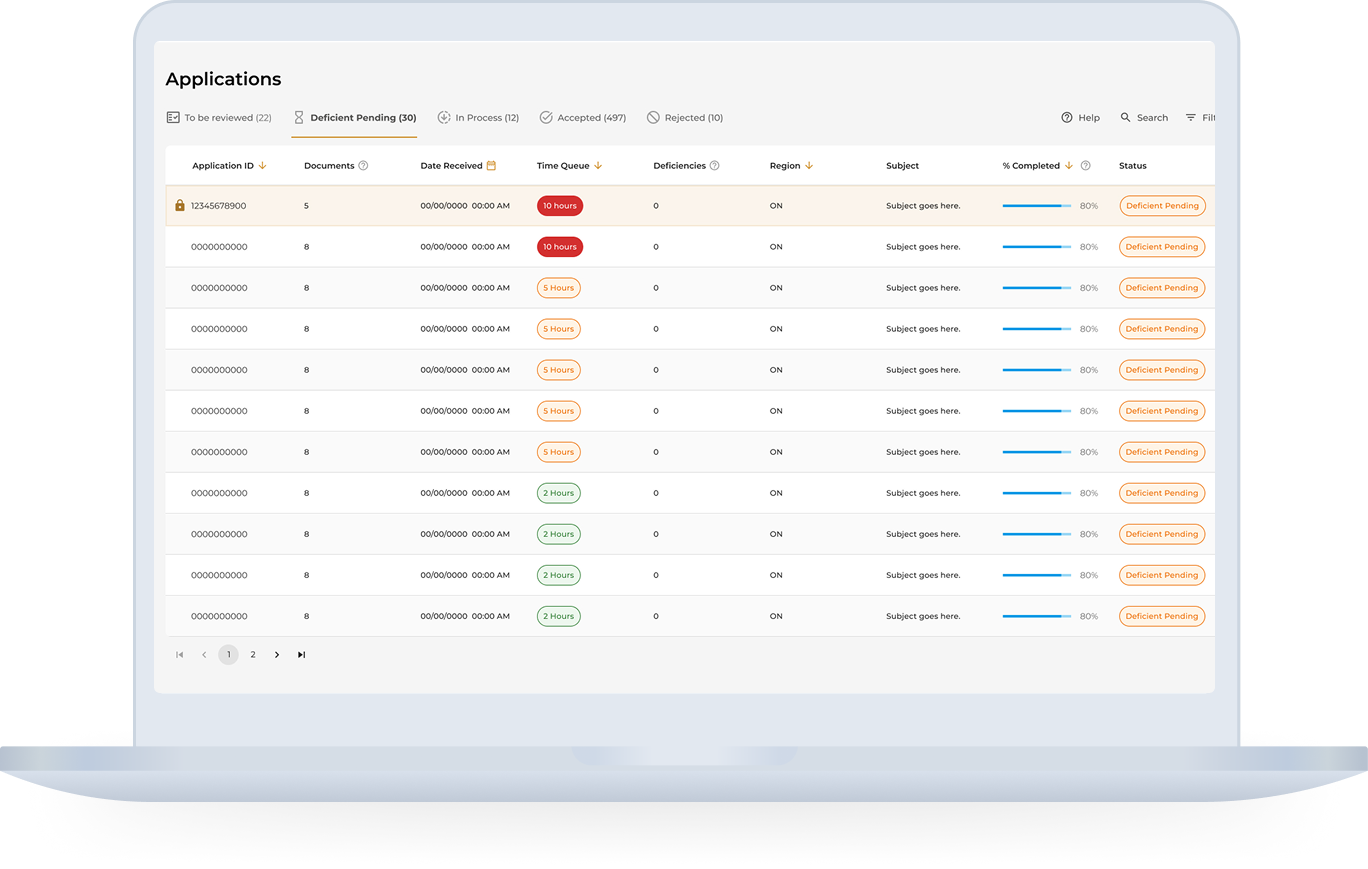Switch to the To be reviewed tab
1368x869 pixels.
219,118
